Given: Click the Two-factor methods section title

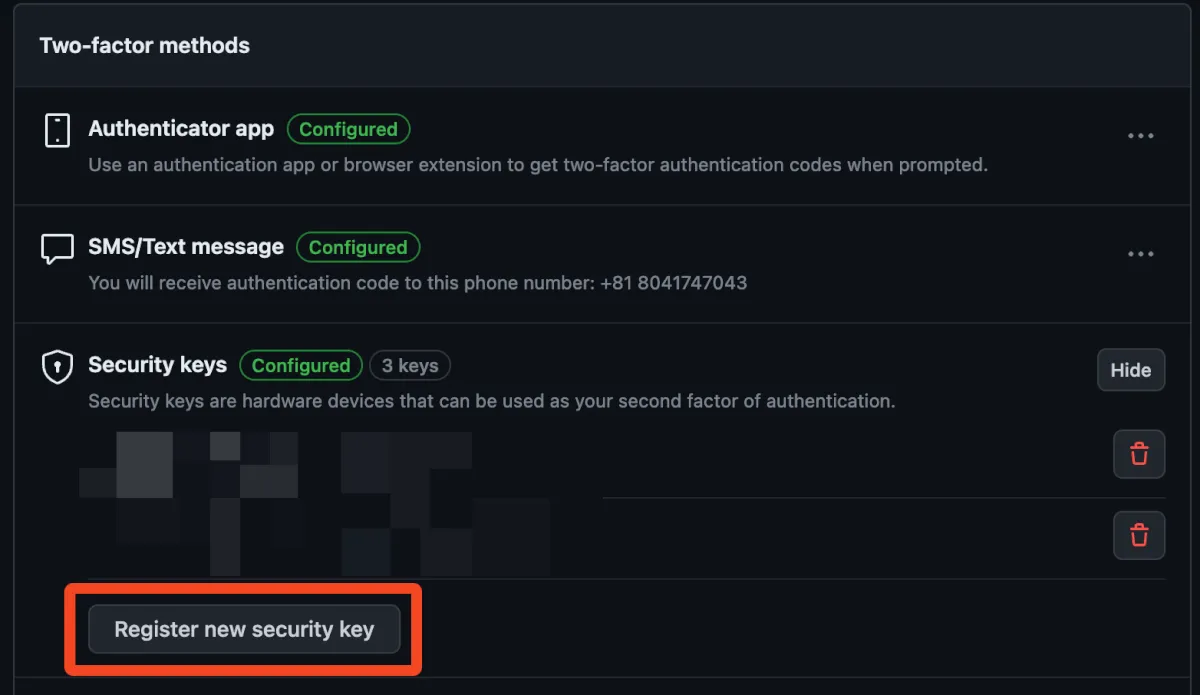Looking at the screenshot, I should [145, 46].
